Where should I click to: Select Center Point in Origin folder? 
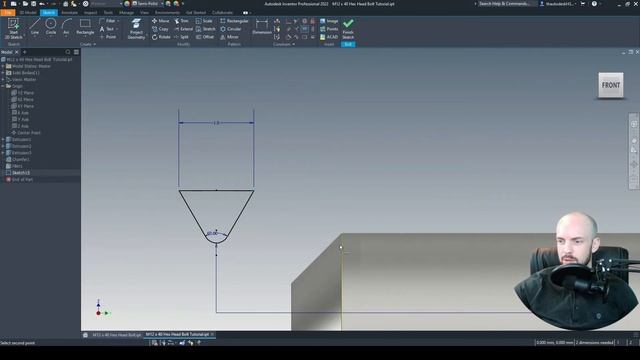pyautogui.click(x=26, y=133)
